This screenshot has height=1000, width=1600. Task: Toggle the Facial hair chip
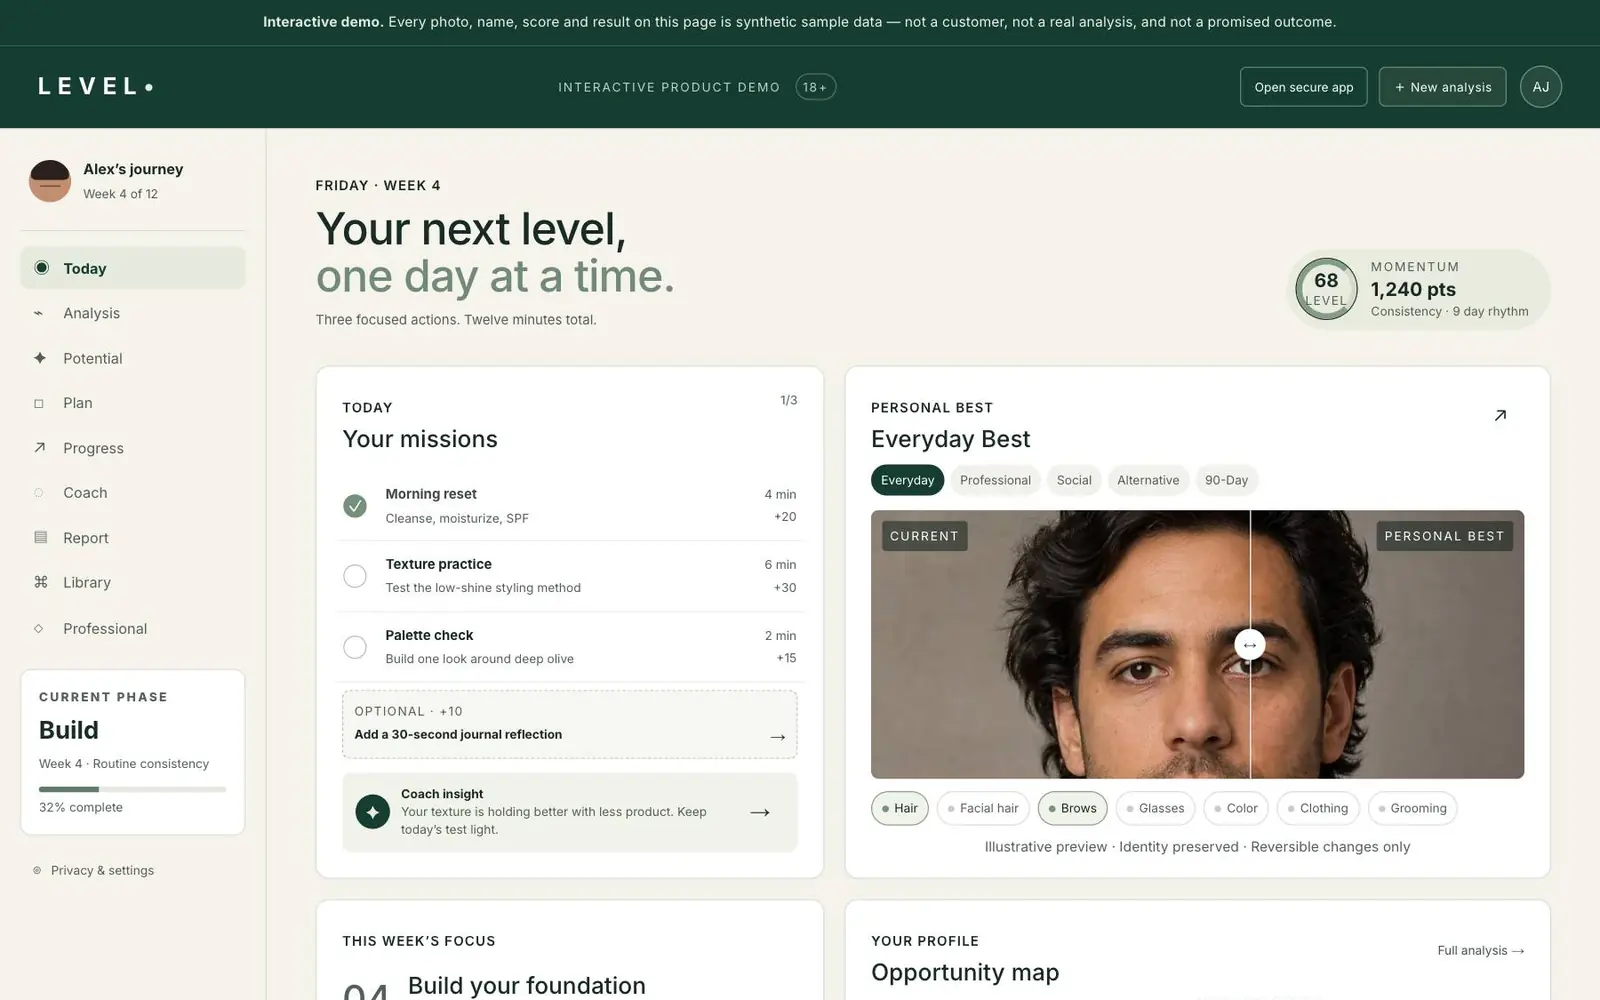983,808
